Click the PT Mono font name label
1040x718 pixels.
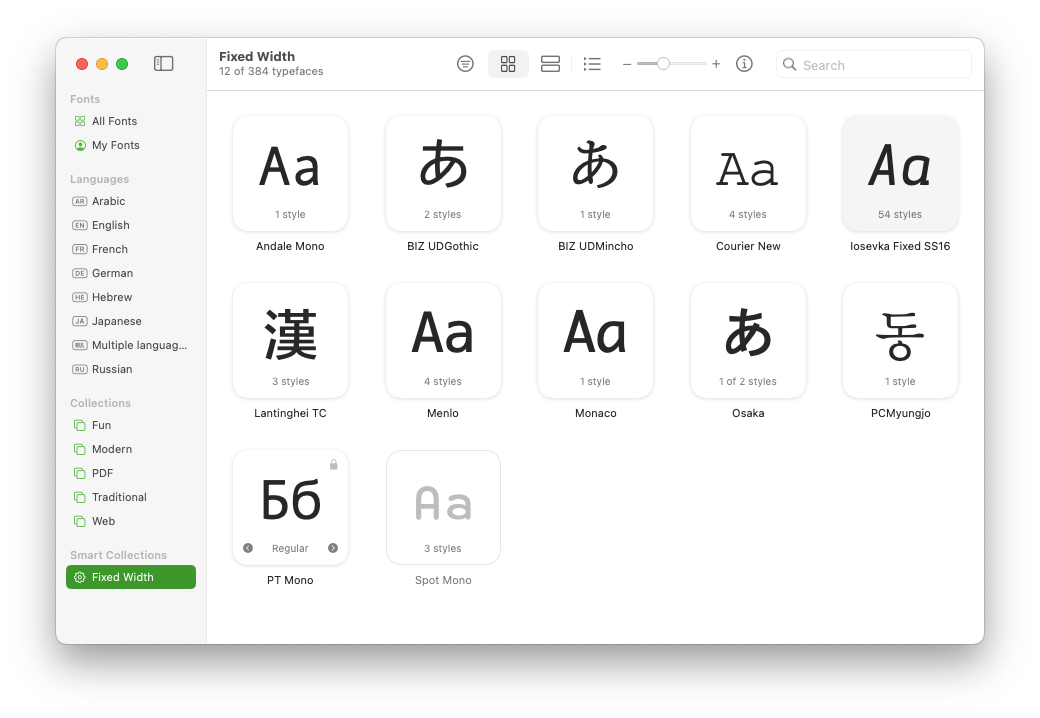[291, 580]
